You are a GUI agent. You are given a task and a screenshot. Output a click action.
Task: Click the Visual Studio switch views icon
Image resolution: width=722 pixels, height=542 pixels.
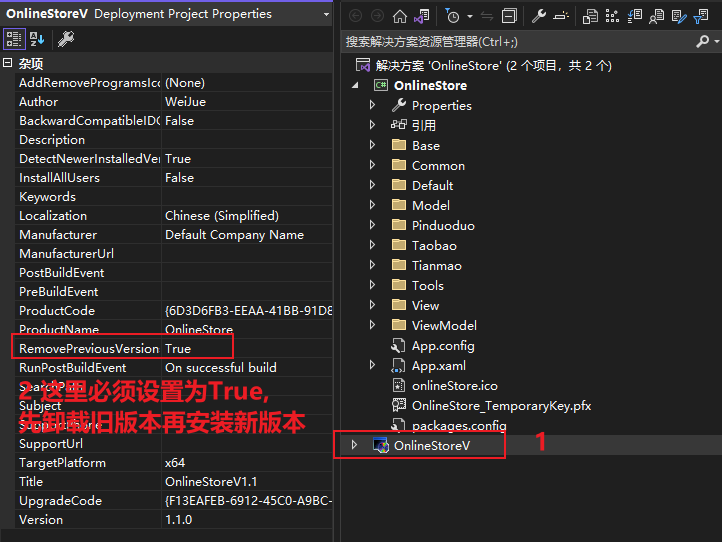tap(423, 16)
